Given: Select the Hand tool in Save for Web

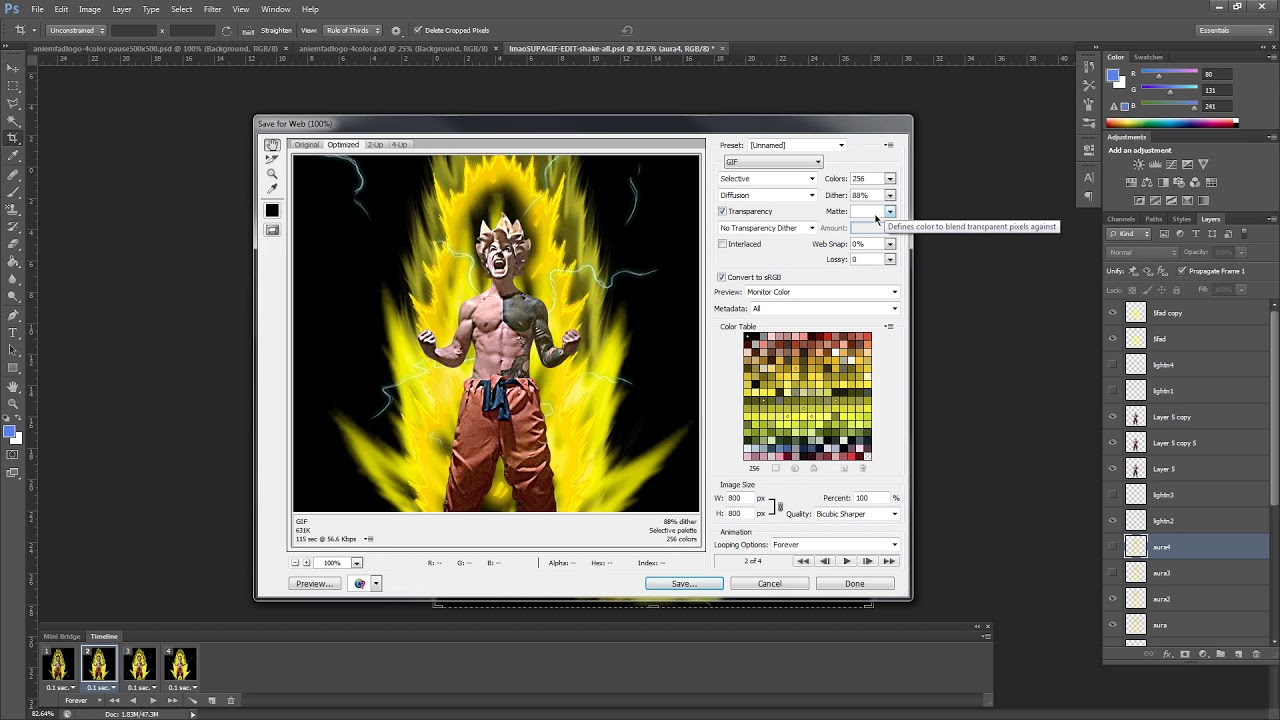Looking at the screenshot, I should 272,145.
